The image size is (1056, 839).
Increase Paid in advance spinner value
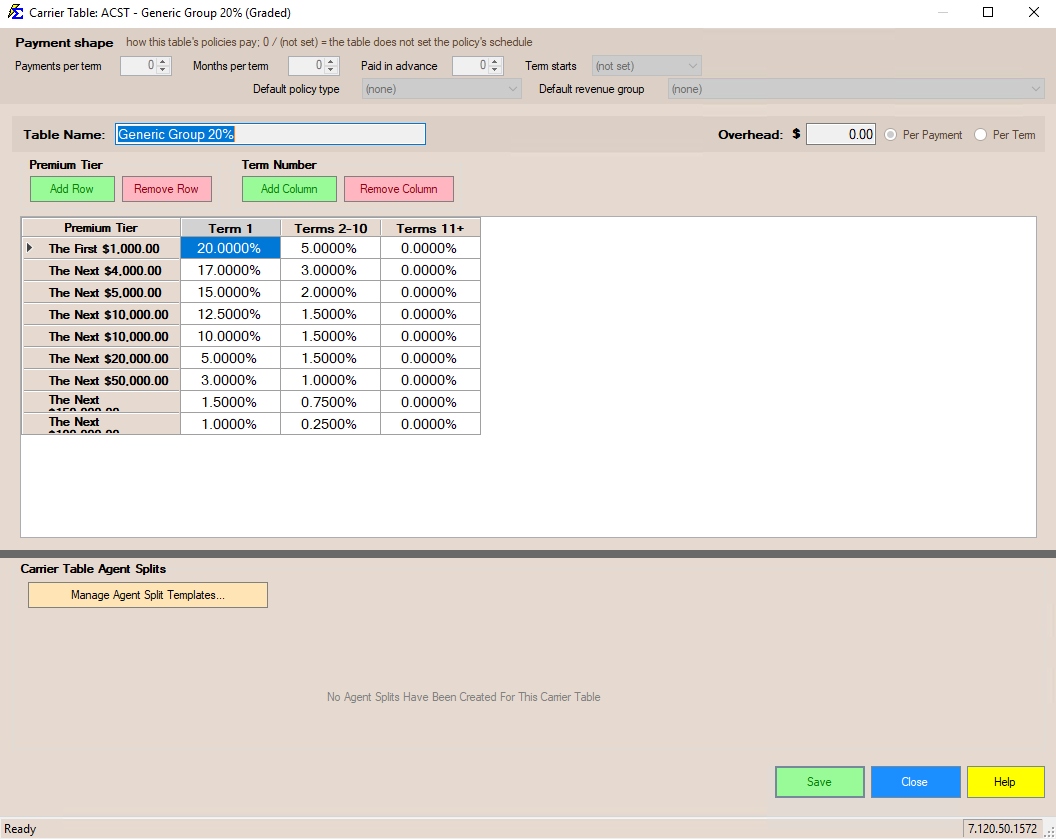pyautogui.click(x=494, y=62)
